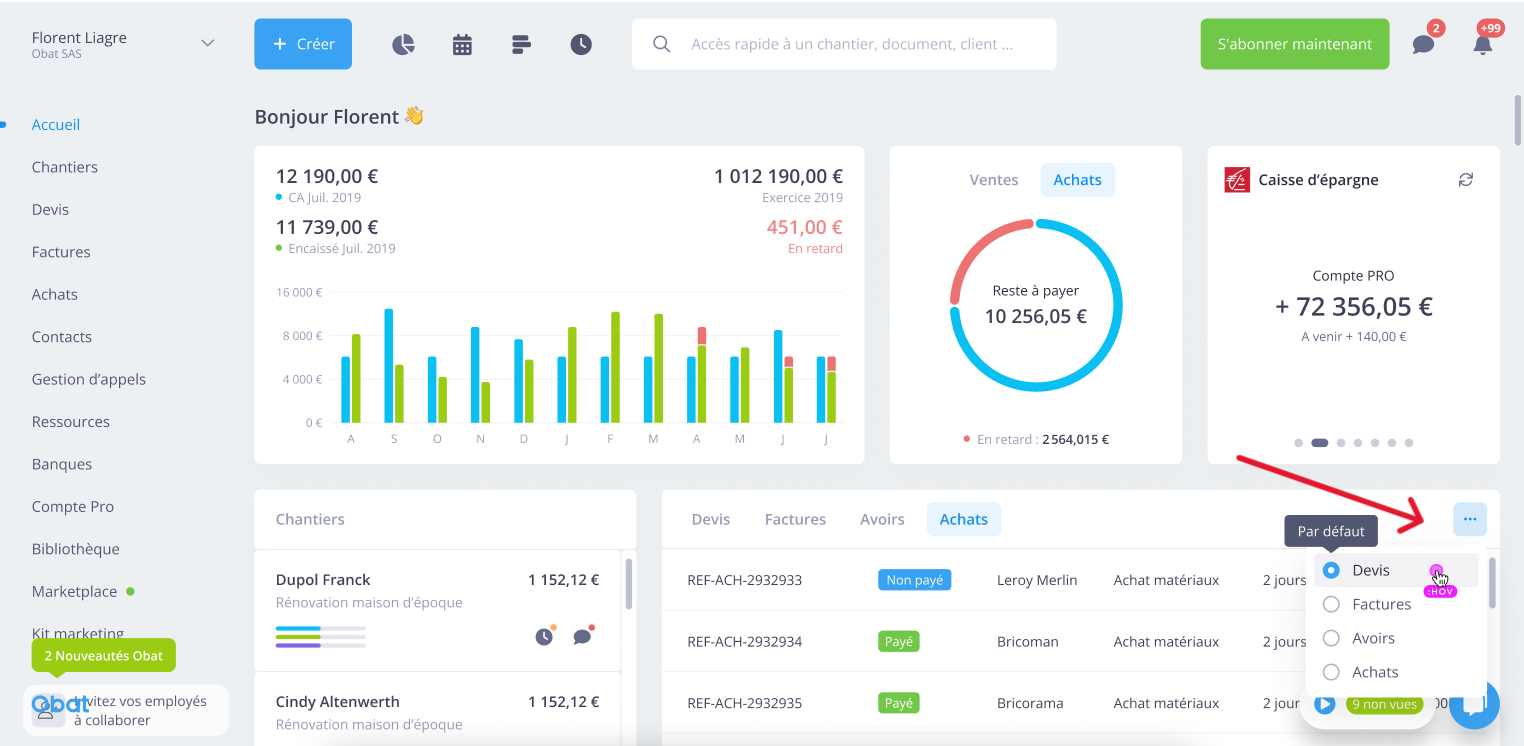Screen dimensions: 1524x746
Task: Open Devis in the sidebar
Action: 50,209
